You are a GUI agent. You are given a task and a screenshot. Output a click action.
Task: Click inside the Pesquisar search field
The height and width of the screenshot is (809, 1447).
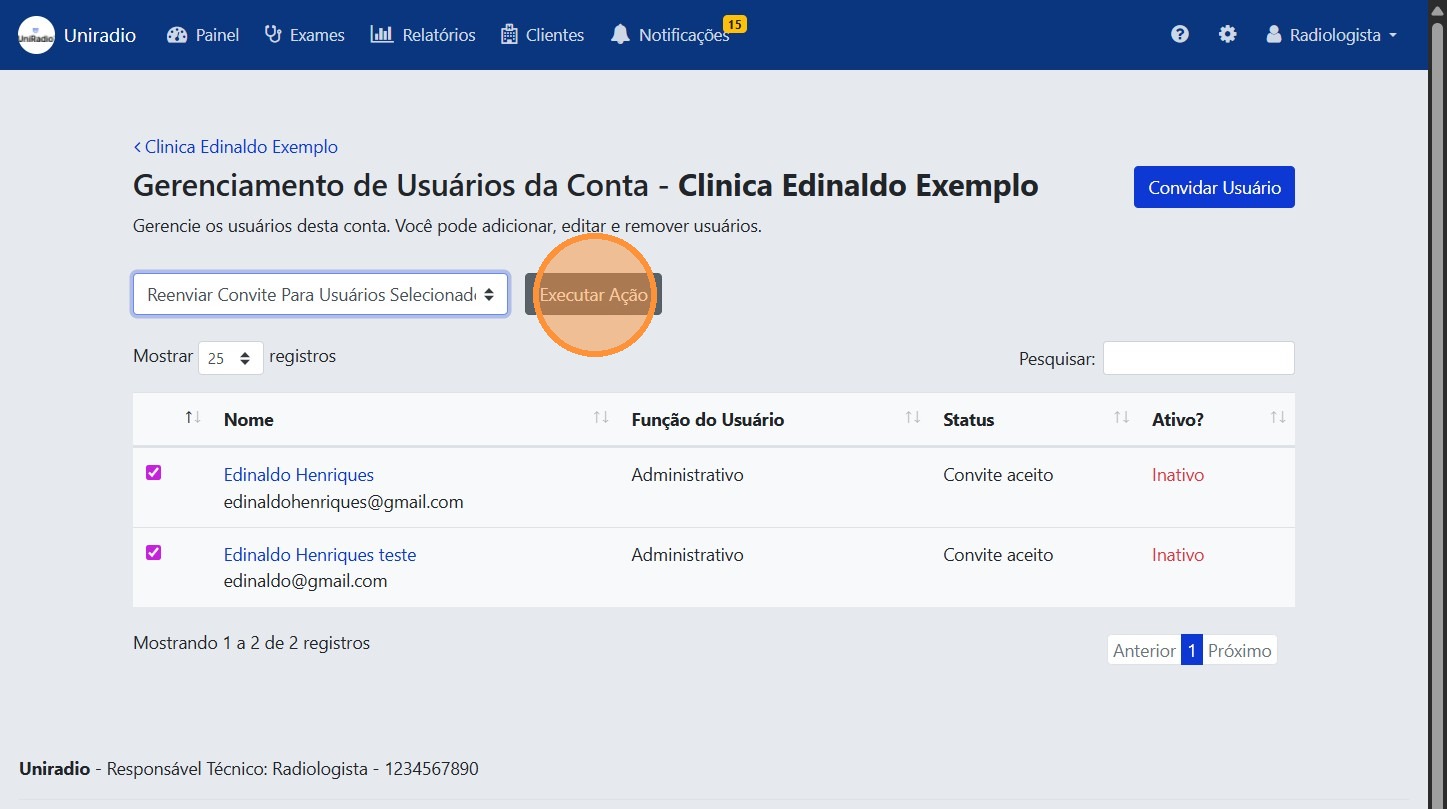(1198, 357)
